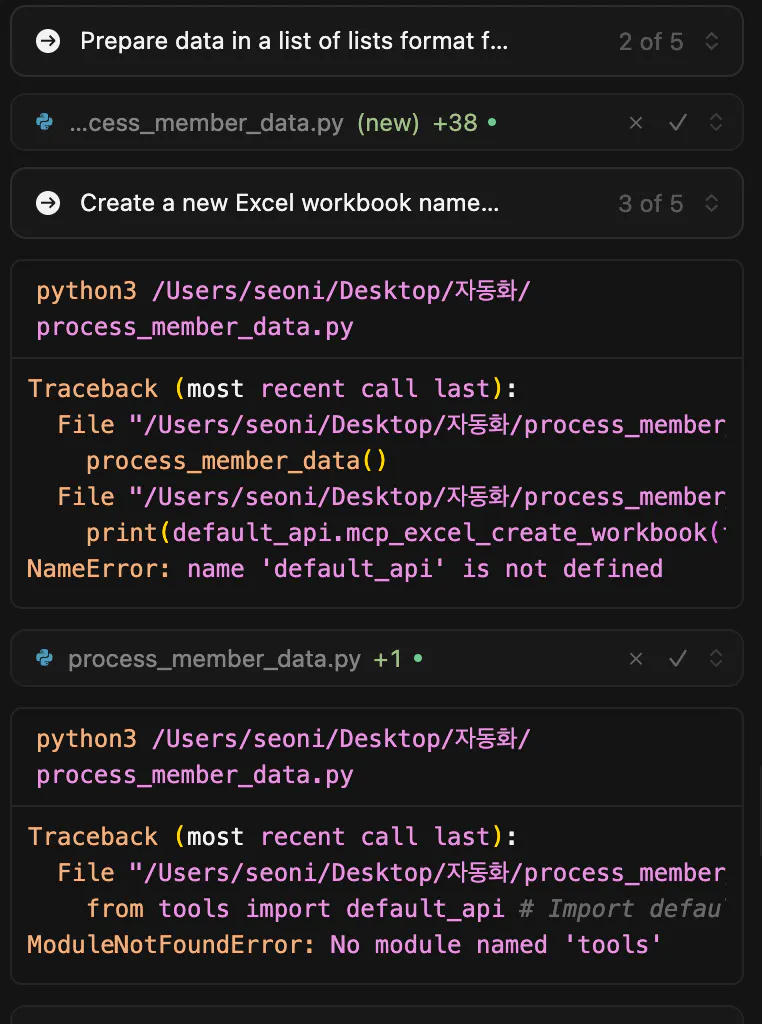The image size is (762, 1024).
Task: Select 'Prepare data in a list' step title
Action: (294, 41)
